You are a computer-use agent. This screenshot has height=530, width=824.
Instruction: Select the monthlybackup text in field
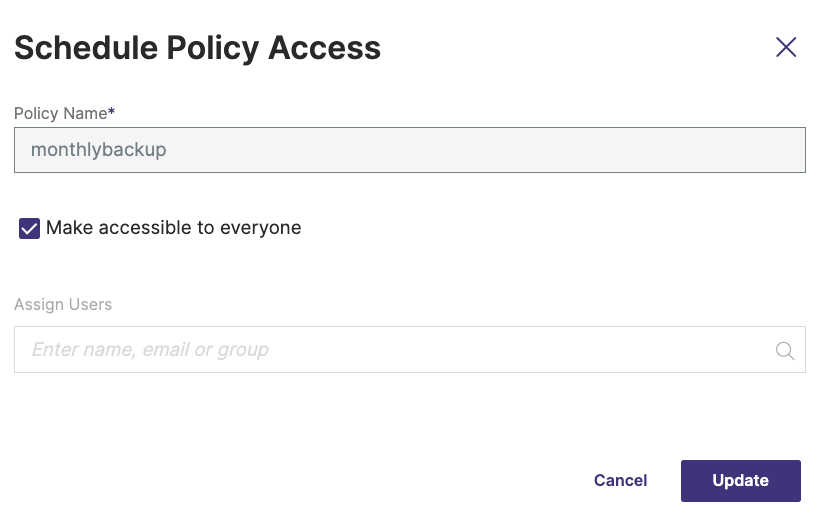tap(98, 150)
